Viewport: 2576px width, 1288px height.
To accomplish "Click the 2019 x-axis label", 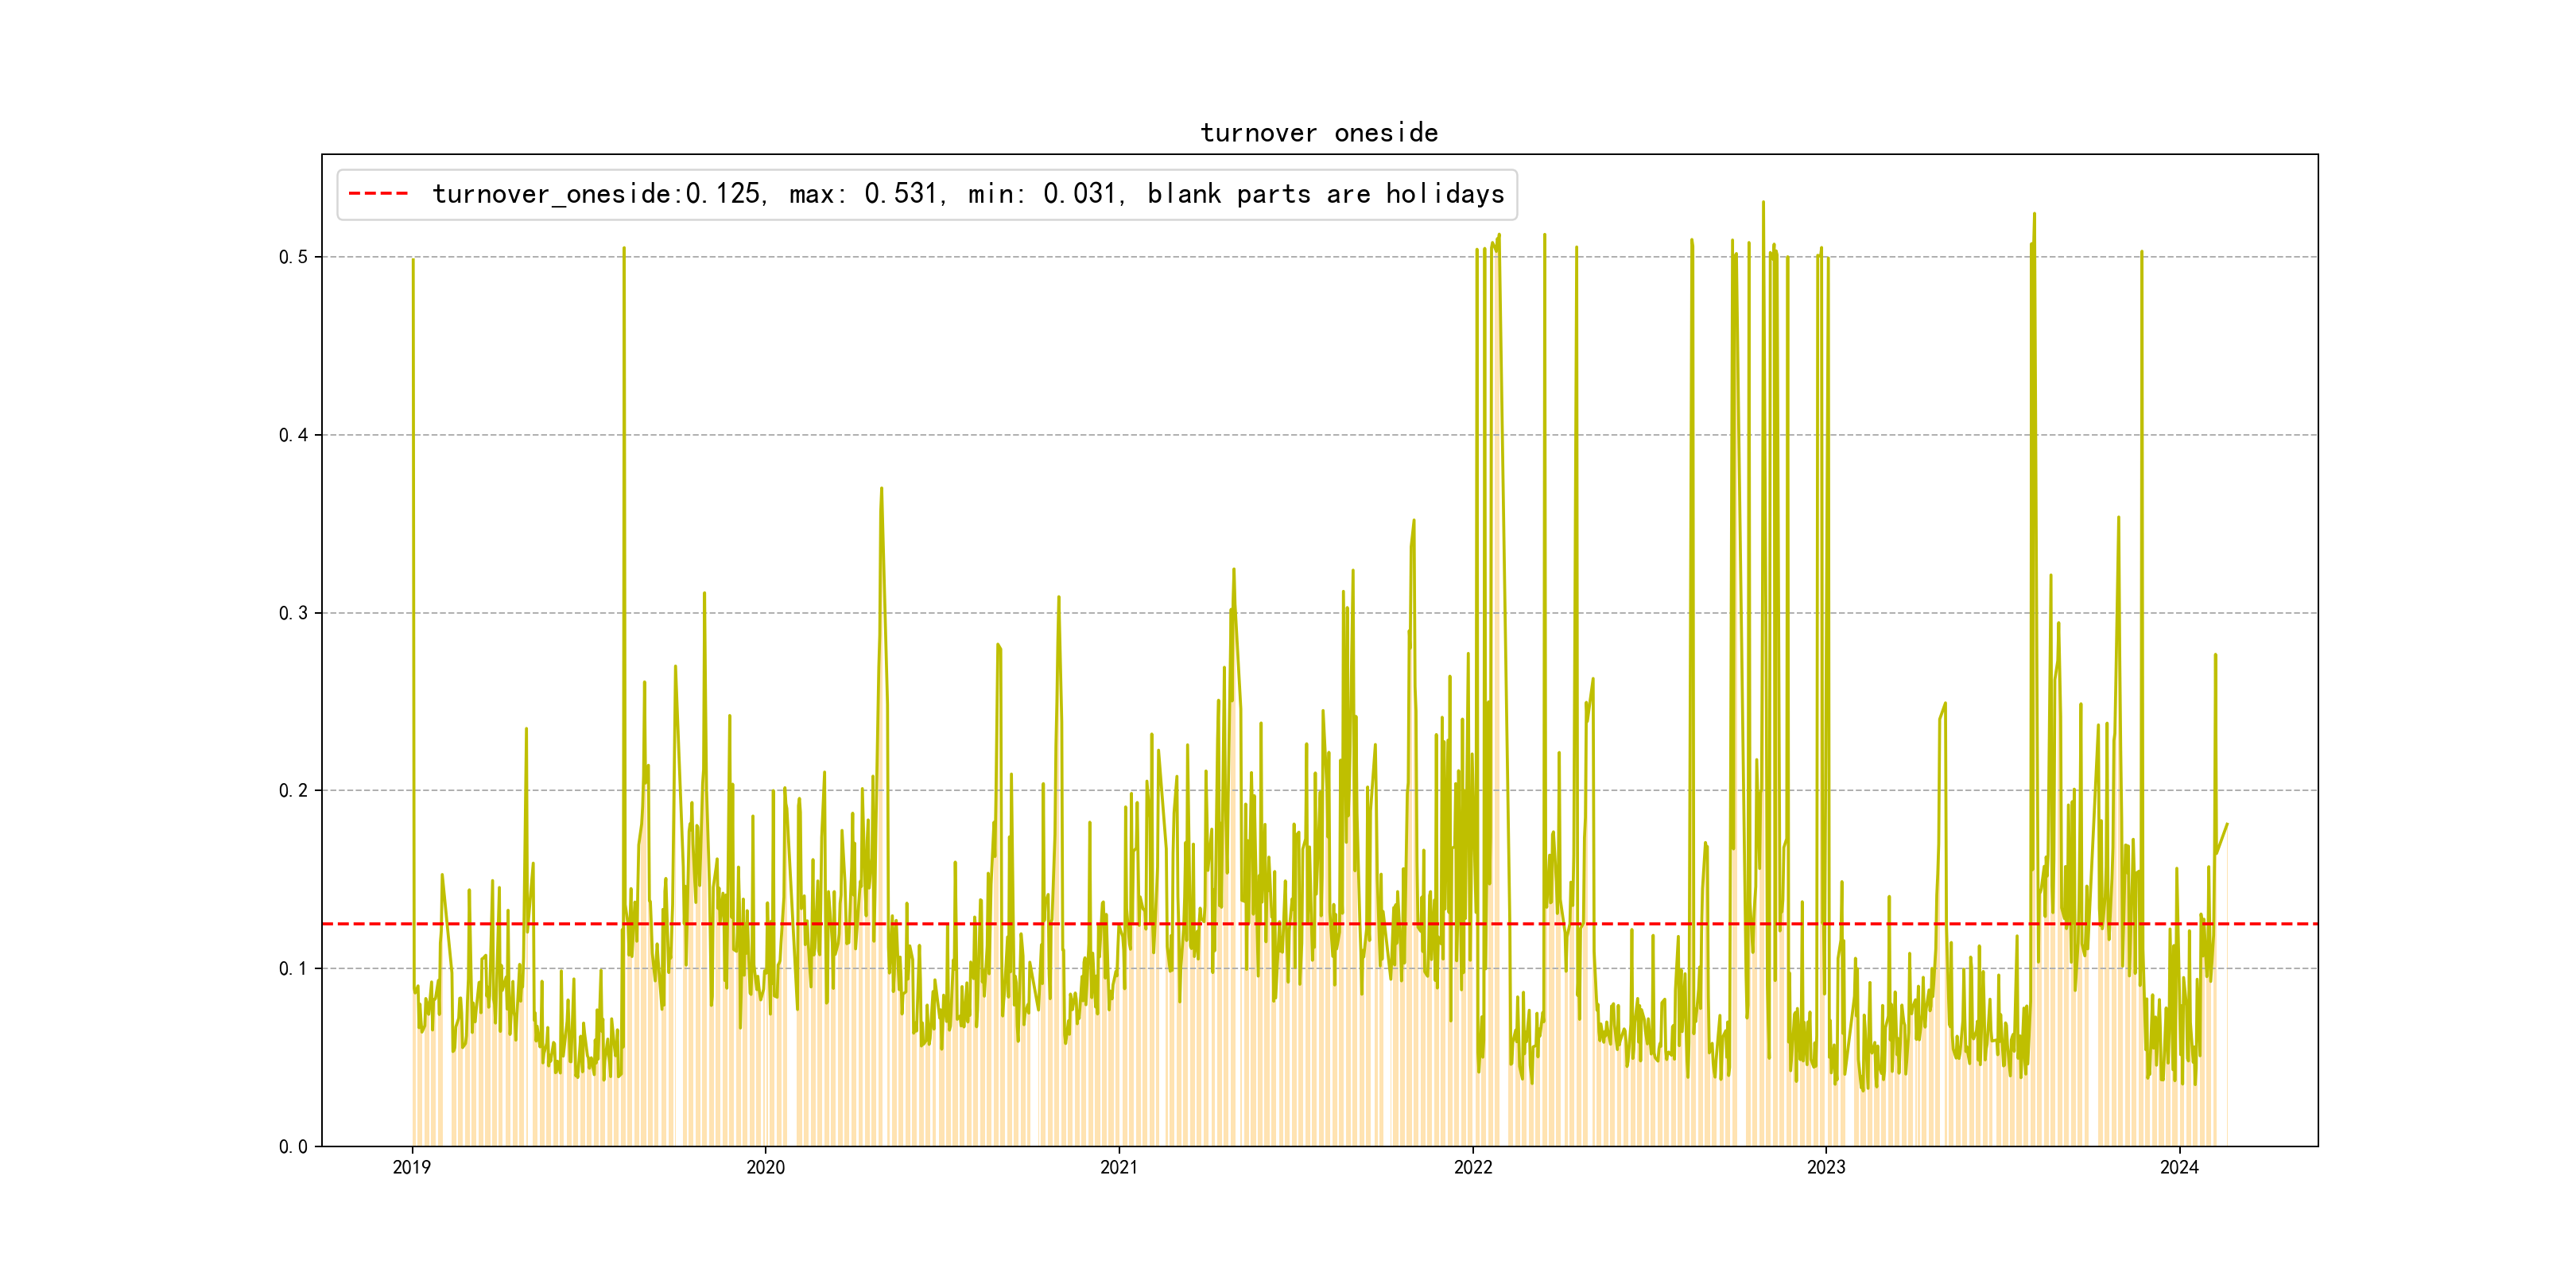I will point(411,1167).
